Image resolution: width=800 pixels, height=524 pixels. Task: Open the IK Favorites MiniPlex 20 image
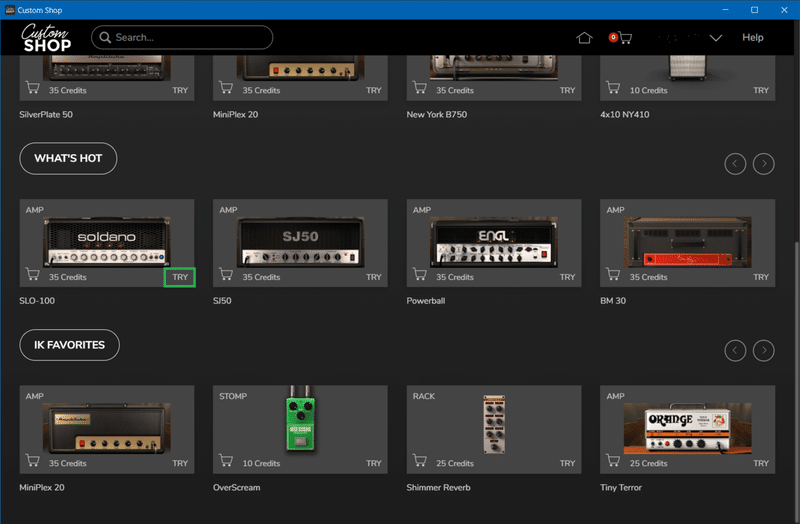coord(107,428)
